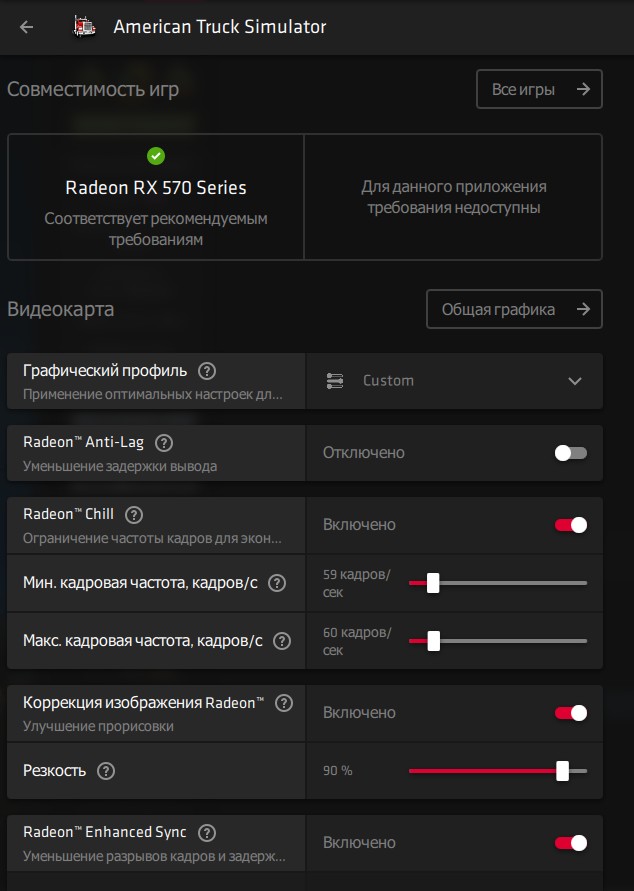This screenshot has width=634, height=891.
Task: Go back with the left arrow icon
Action: 26,27
